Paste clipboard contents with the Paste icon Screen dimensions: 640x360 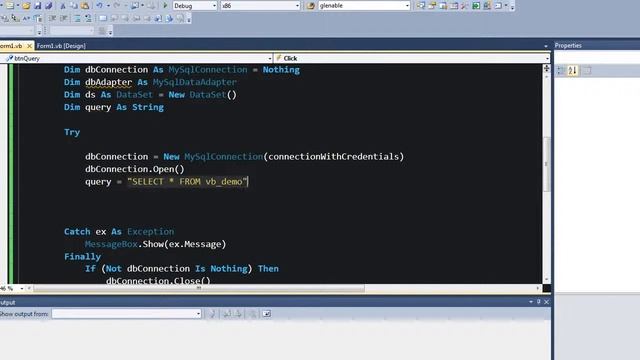coord(85,6)
